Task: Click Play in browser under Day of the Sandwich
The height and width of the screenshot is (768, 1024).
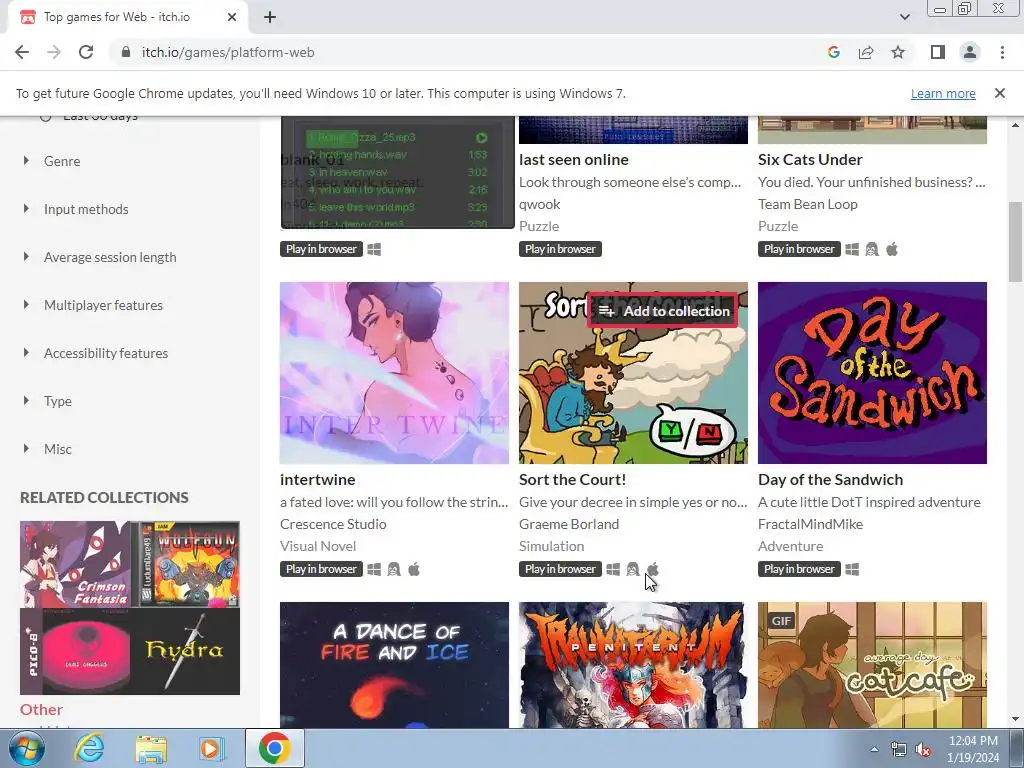Action: coord(799,569)
